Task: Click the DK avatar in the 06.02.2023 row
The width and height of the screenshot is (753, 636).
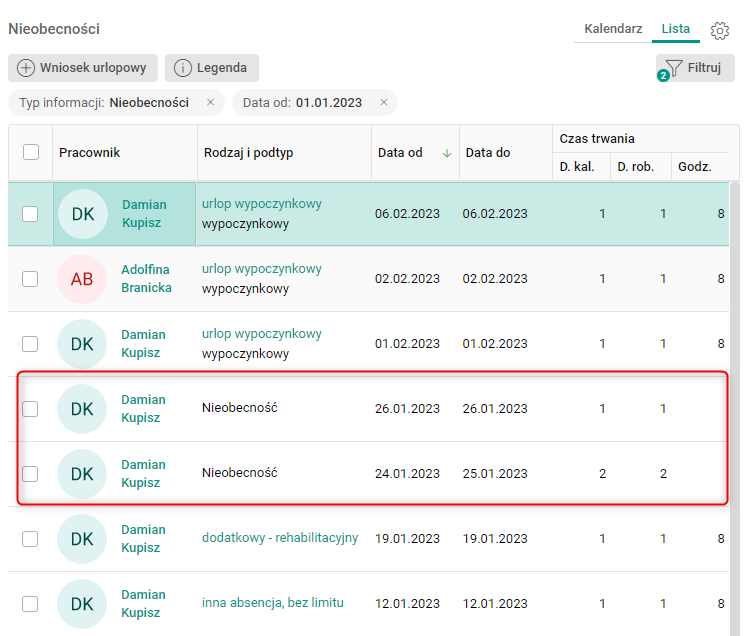Action: click(82, 214)
